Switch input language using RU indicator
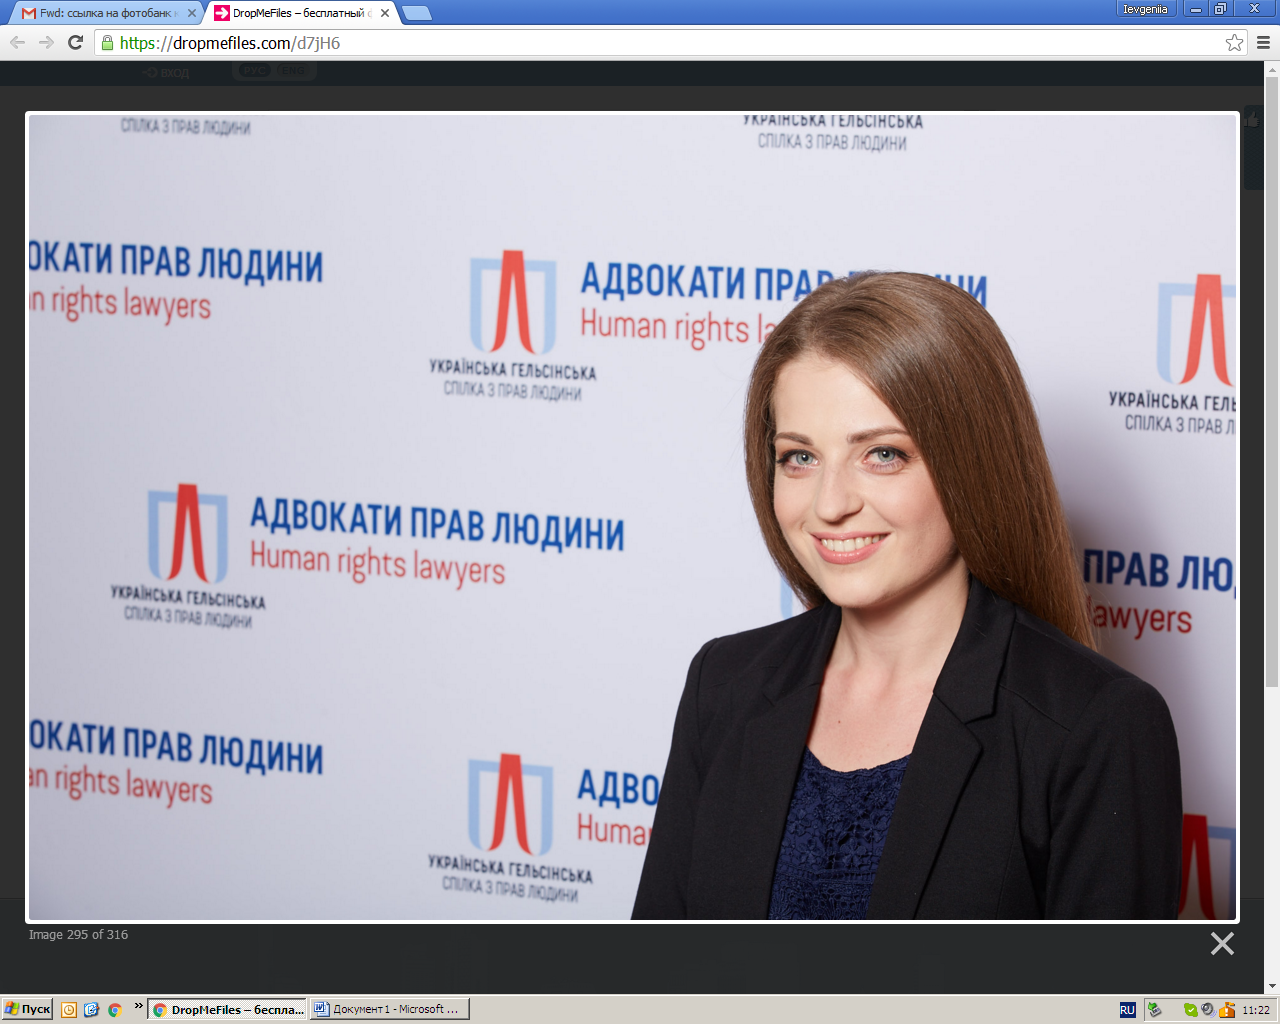The width and height of the screenshot is (1280, 1024). click(1127, 1010)
